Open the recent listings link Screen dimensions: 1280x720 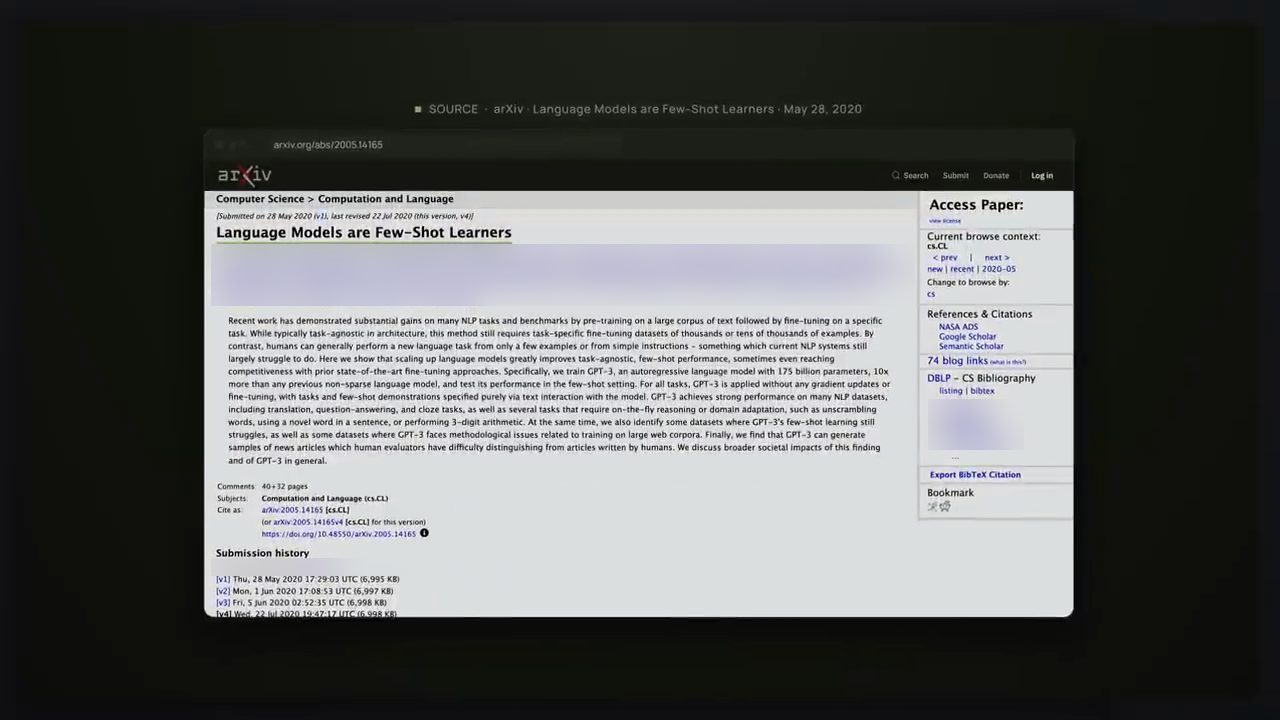962,269
